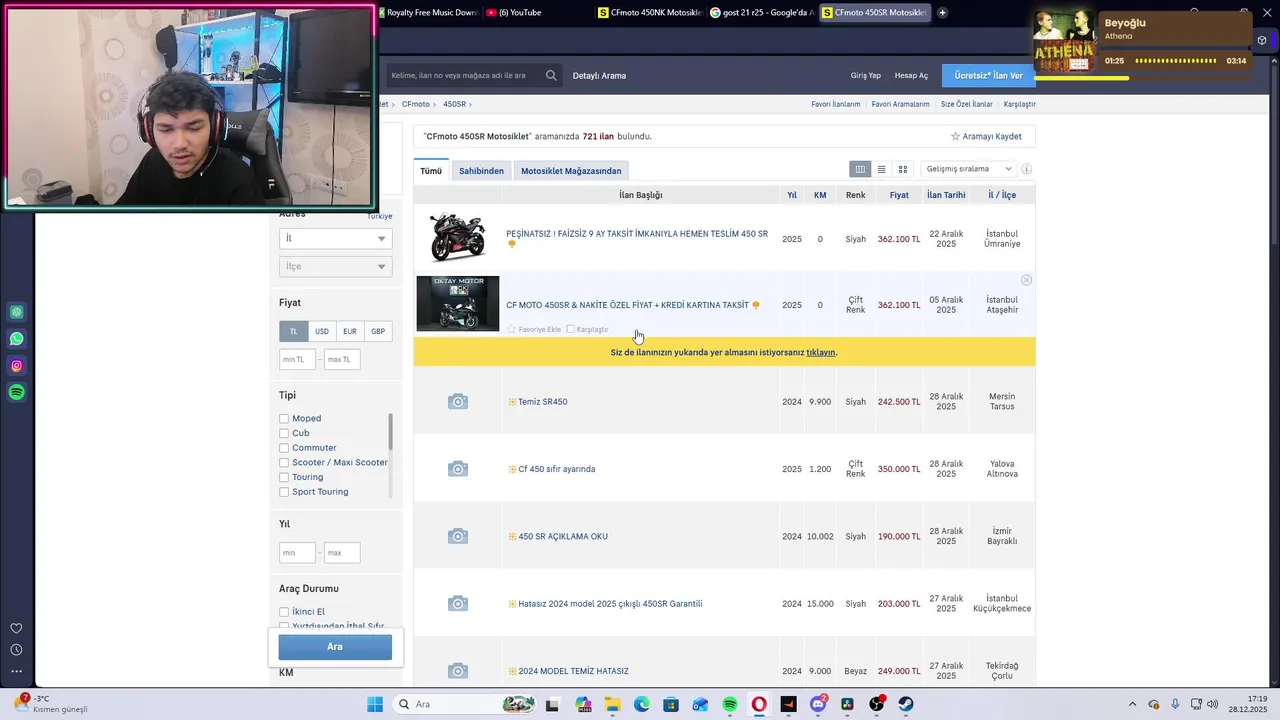1280x720 pixels.
Task: Open new browser tab with plus icon
Action: [x=942, y=13]
